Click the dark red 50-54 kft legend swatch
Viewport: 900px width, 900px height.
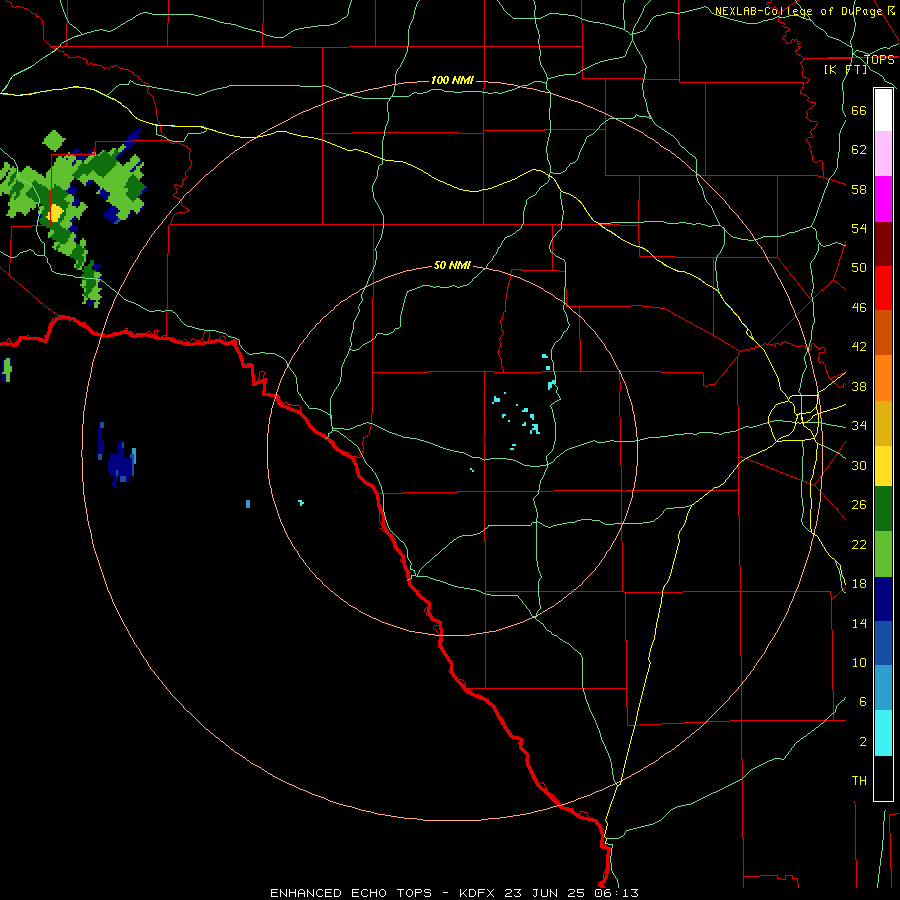[x=883, y=244]
